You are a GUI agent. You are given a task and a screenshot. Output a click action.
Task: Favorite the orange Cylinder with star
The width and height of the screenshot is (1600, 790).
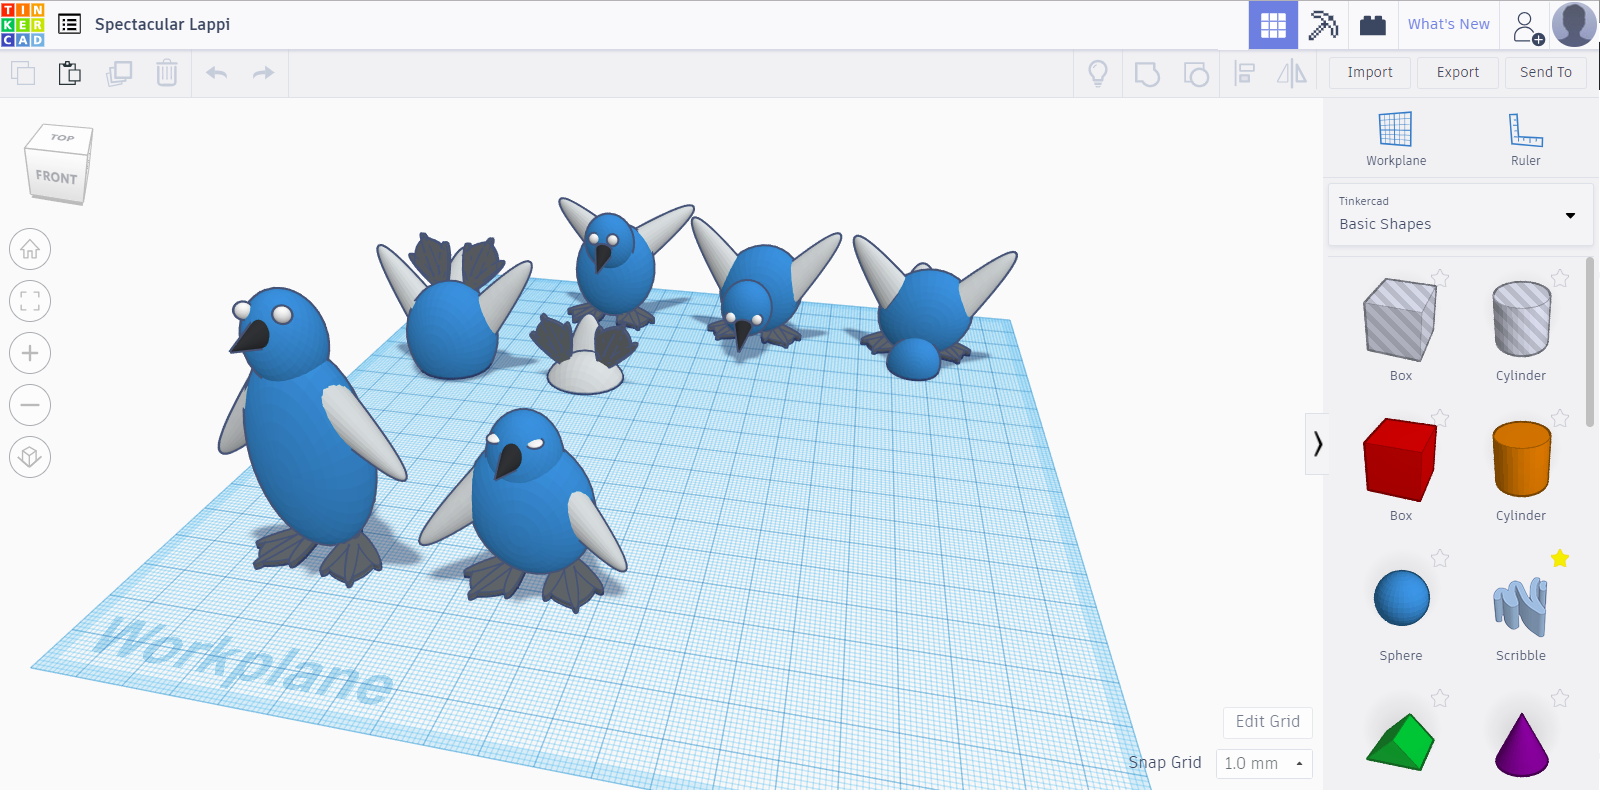(x=1560, y=418)
